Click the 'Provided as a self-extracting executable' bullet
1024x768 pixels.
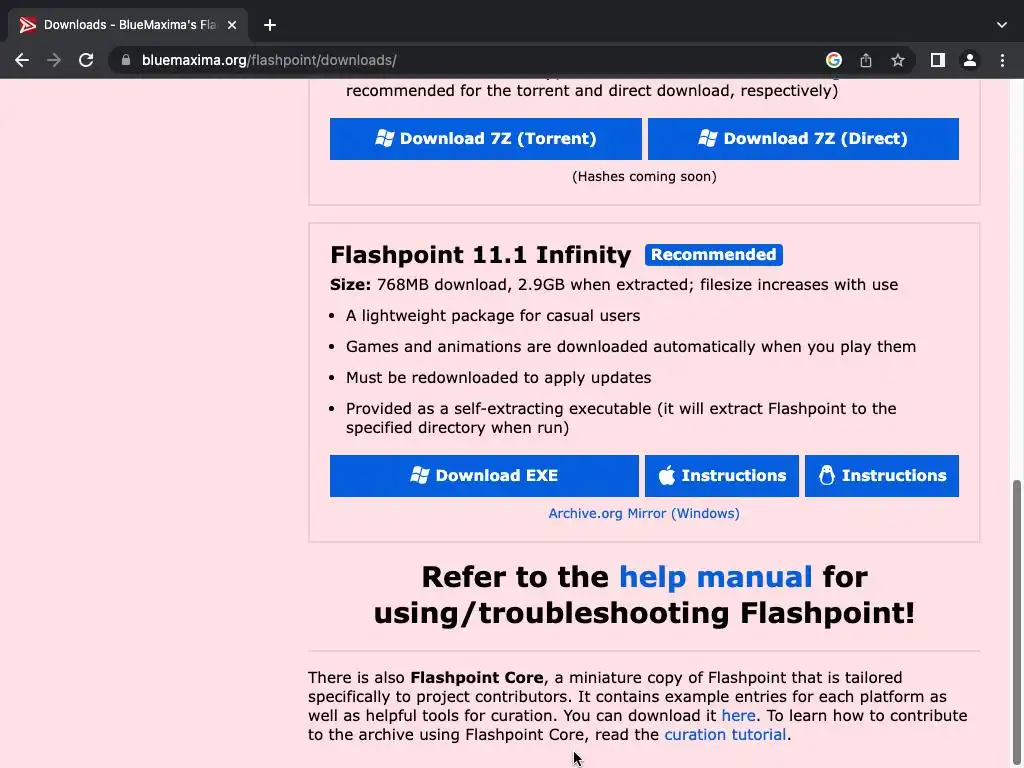621,418
